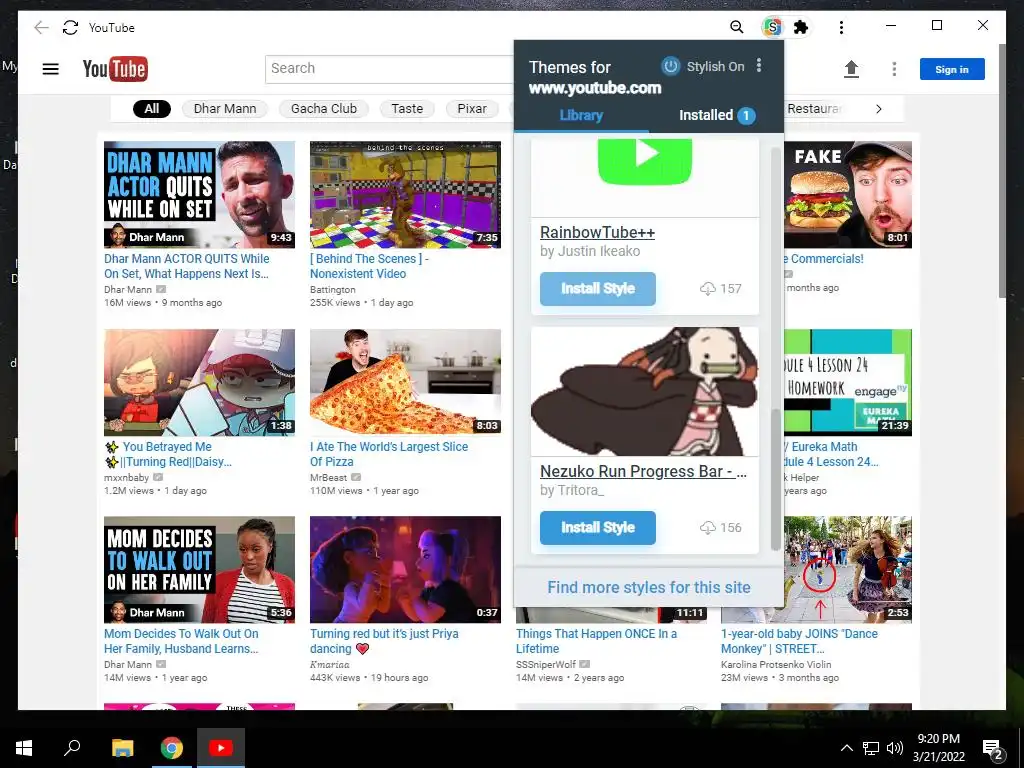The height and width of the screenshot is (768, 1024).
Task: Select the All category chip
Action: pos(152,108)
